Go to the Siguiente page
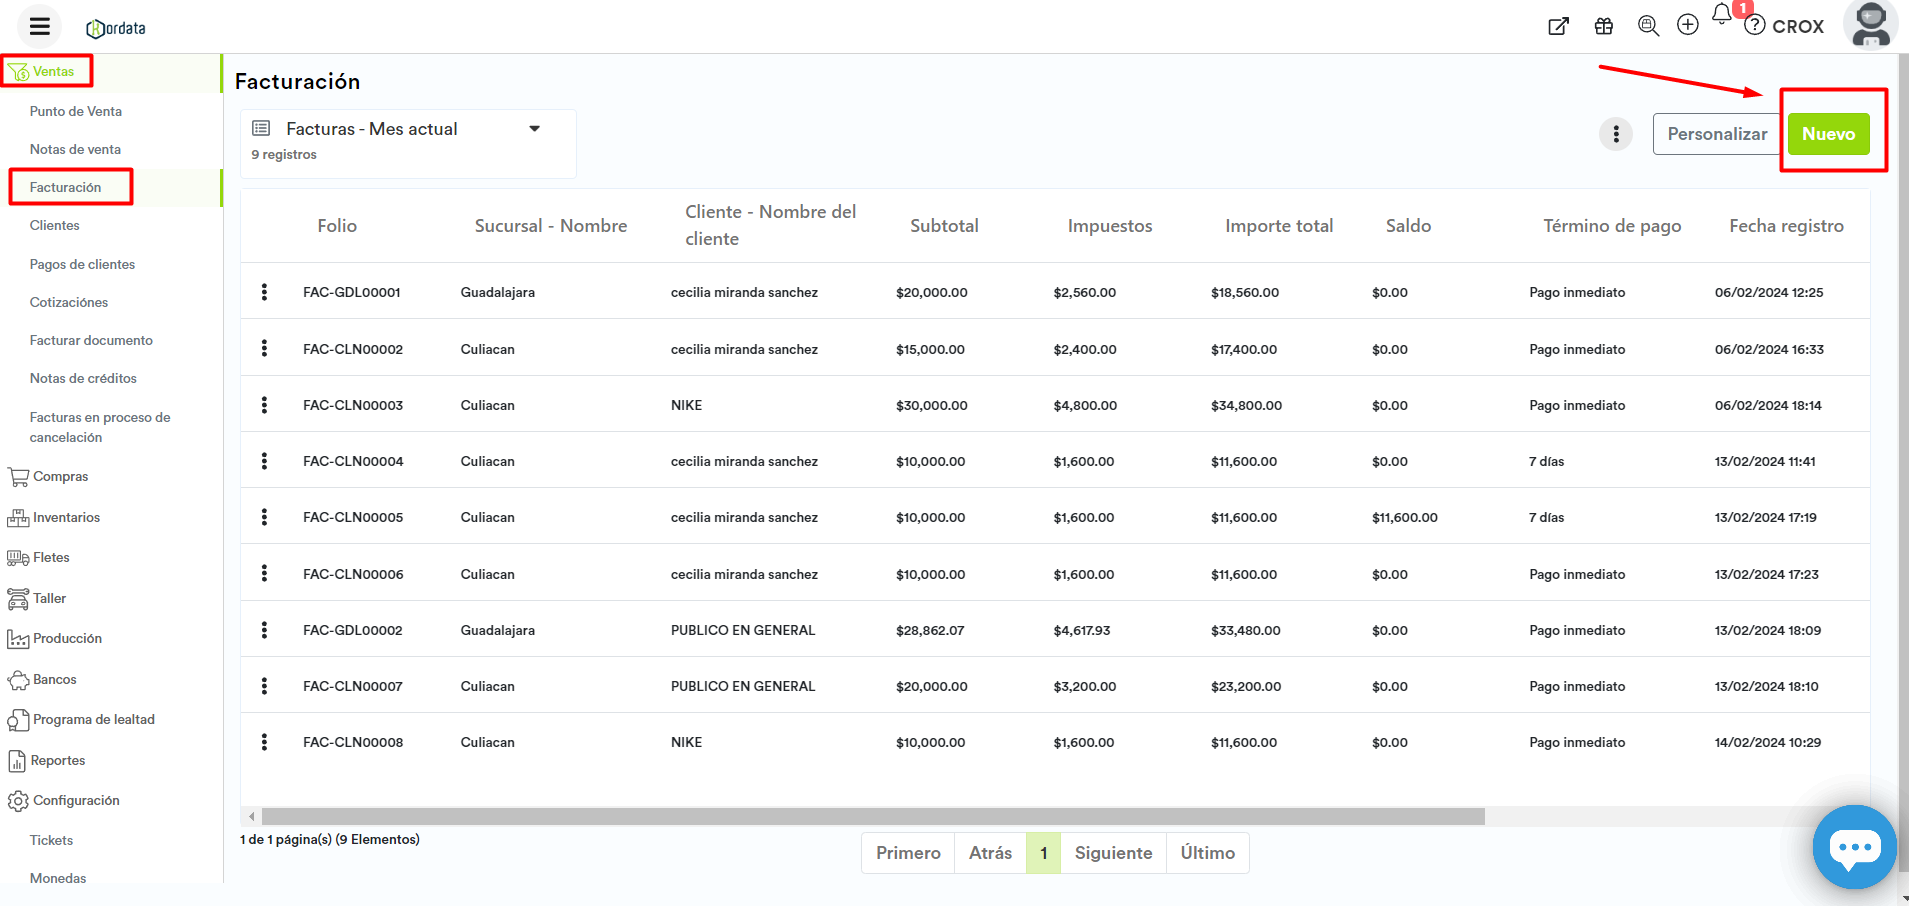The width and height of the screenshot is (1909, 906). tap(1113, 853)
